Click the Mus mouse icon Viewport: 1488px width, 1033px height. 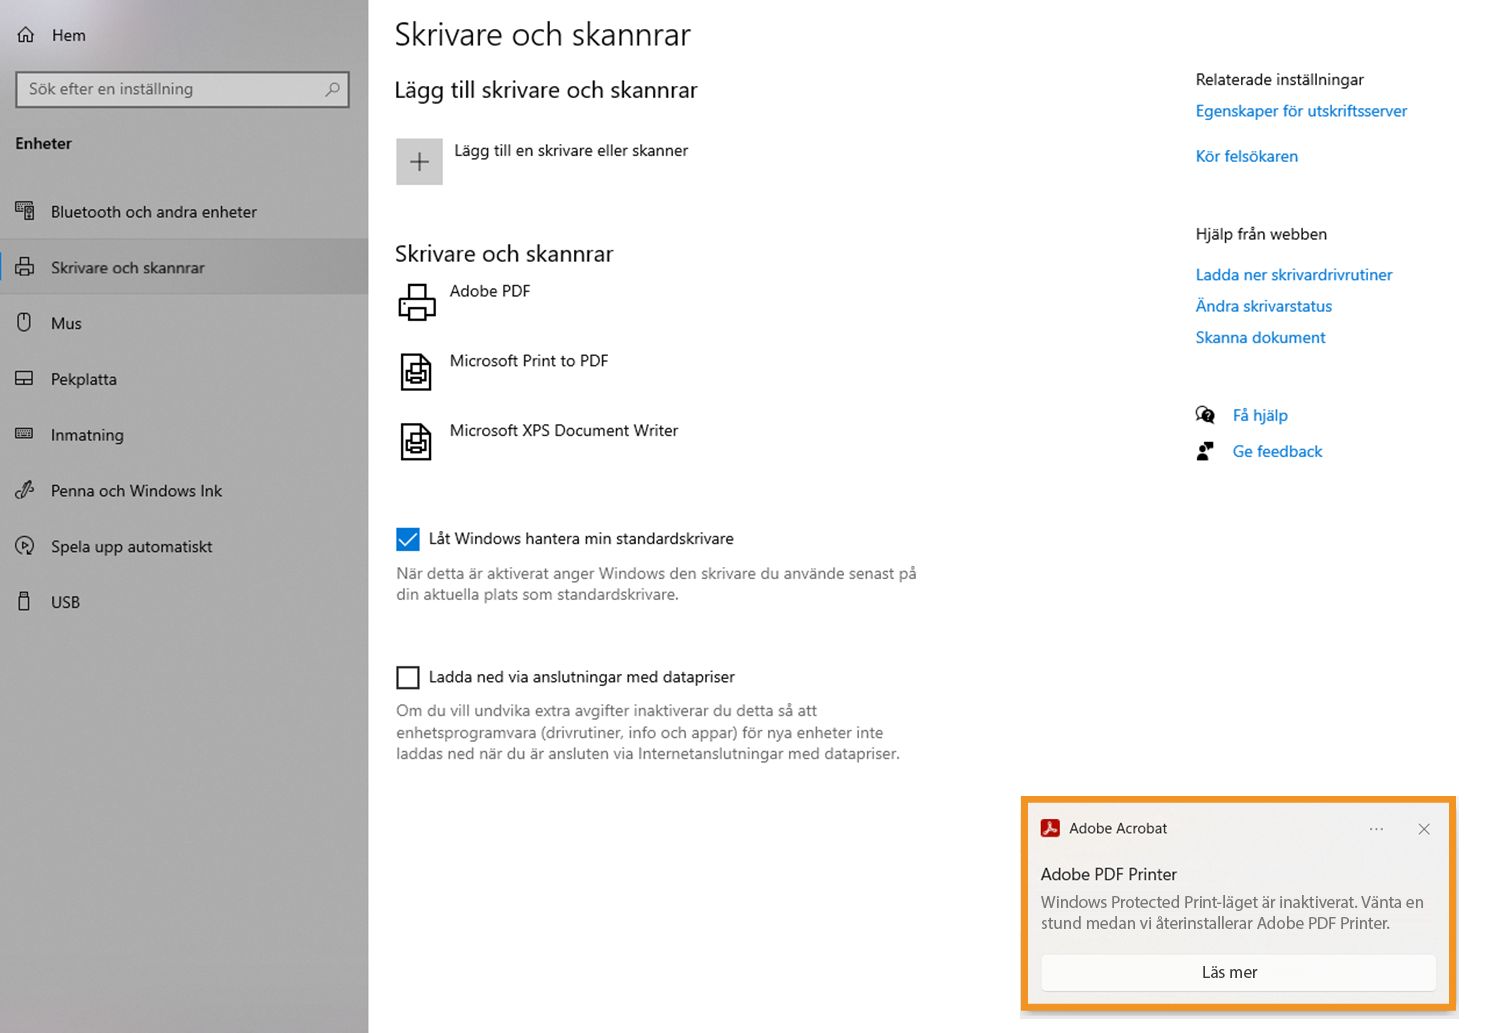pos(25,322)
